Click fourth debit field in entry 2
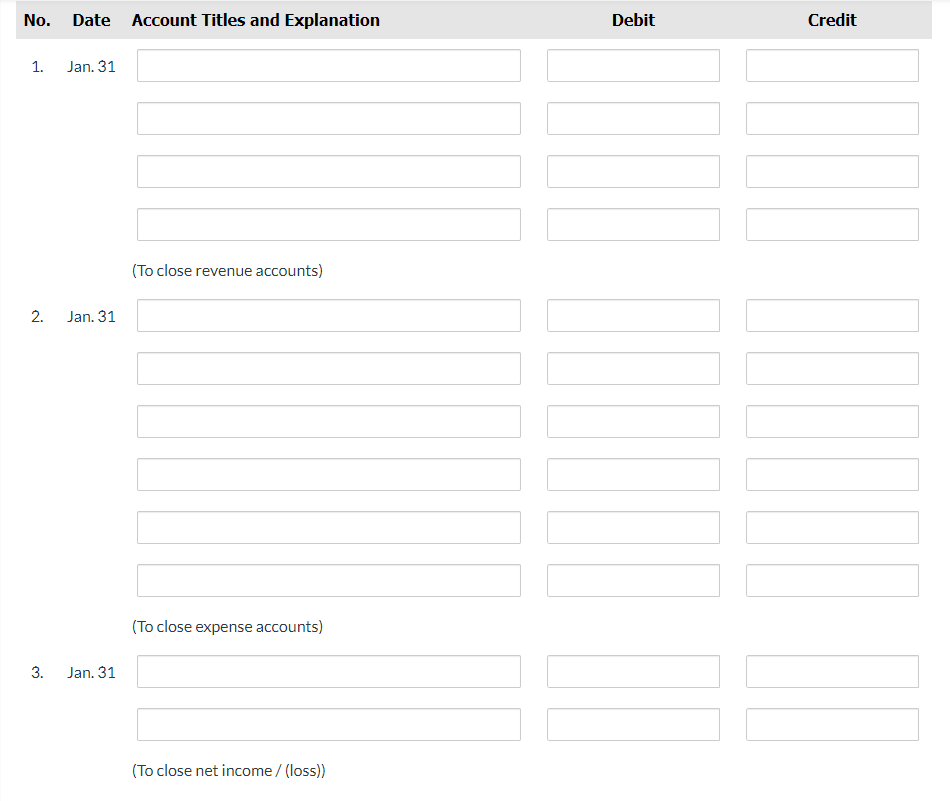Image resolution: width=950 pixels, height=801 pixels. [633, 474]
